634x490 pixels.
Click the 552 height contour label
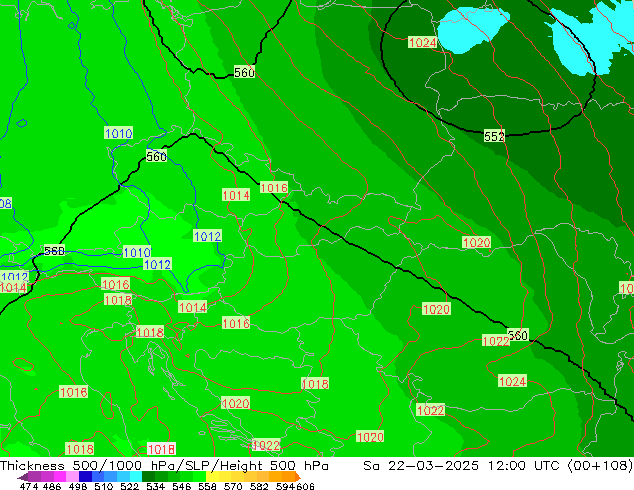pyautogui.click(x=494, y=136)
